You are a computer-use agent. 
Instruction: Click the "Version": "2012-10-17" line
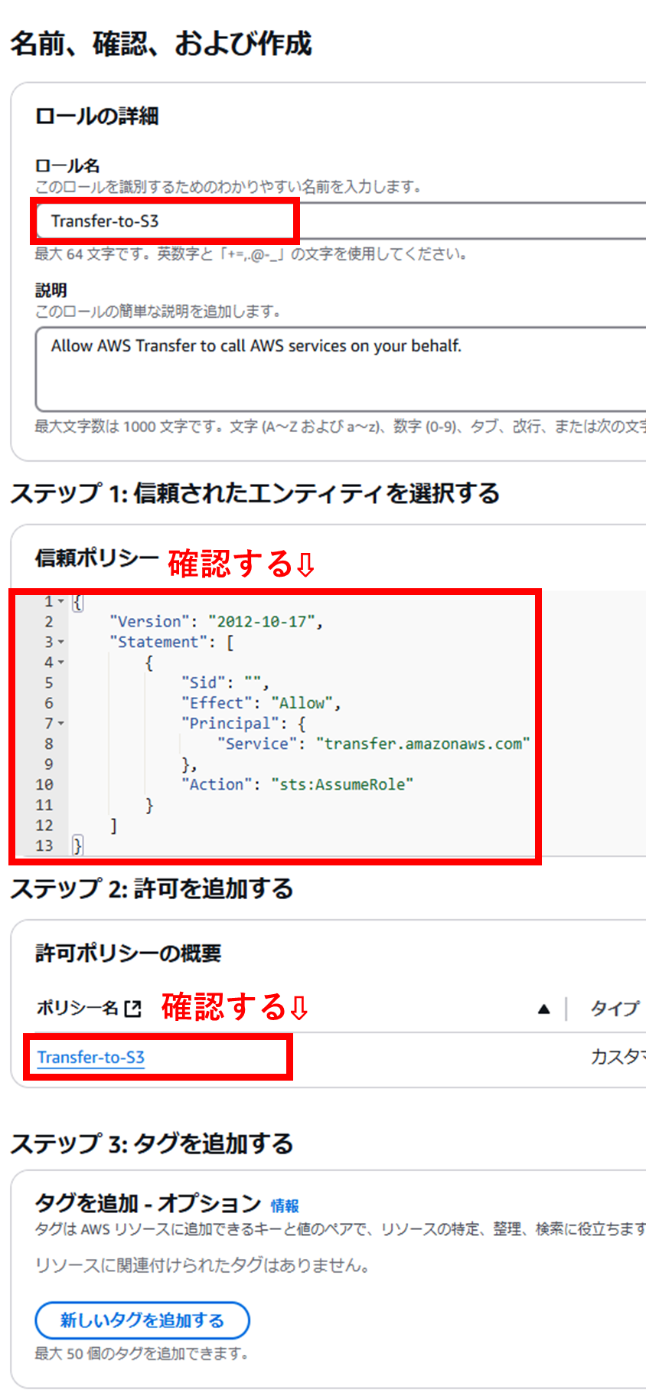(217, 622)
